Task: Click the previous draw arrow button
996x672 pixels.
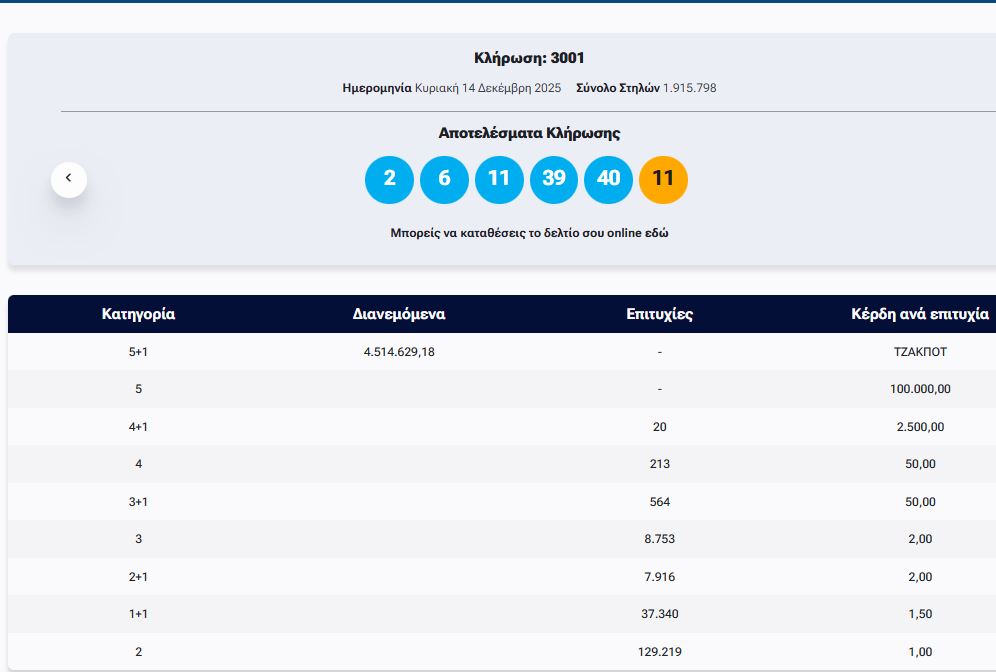Action: coord(69,179)
